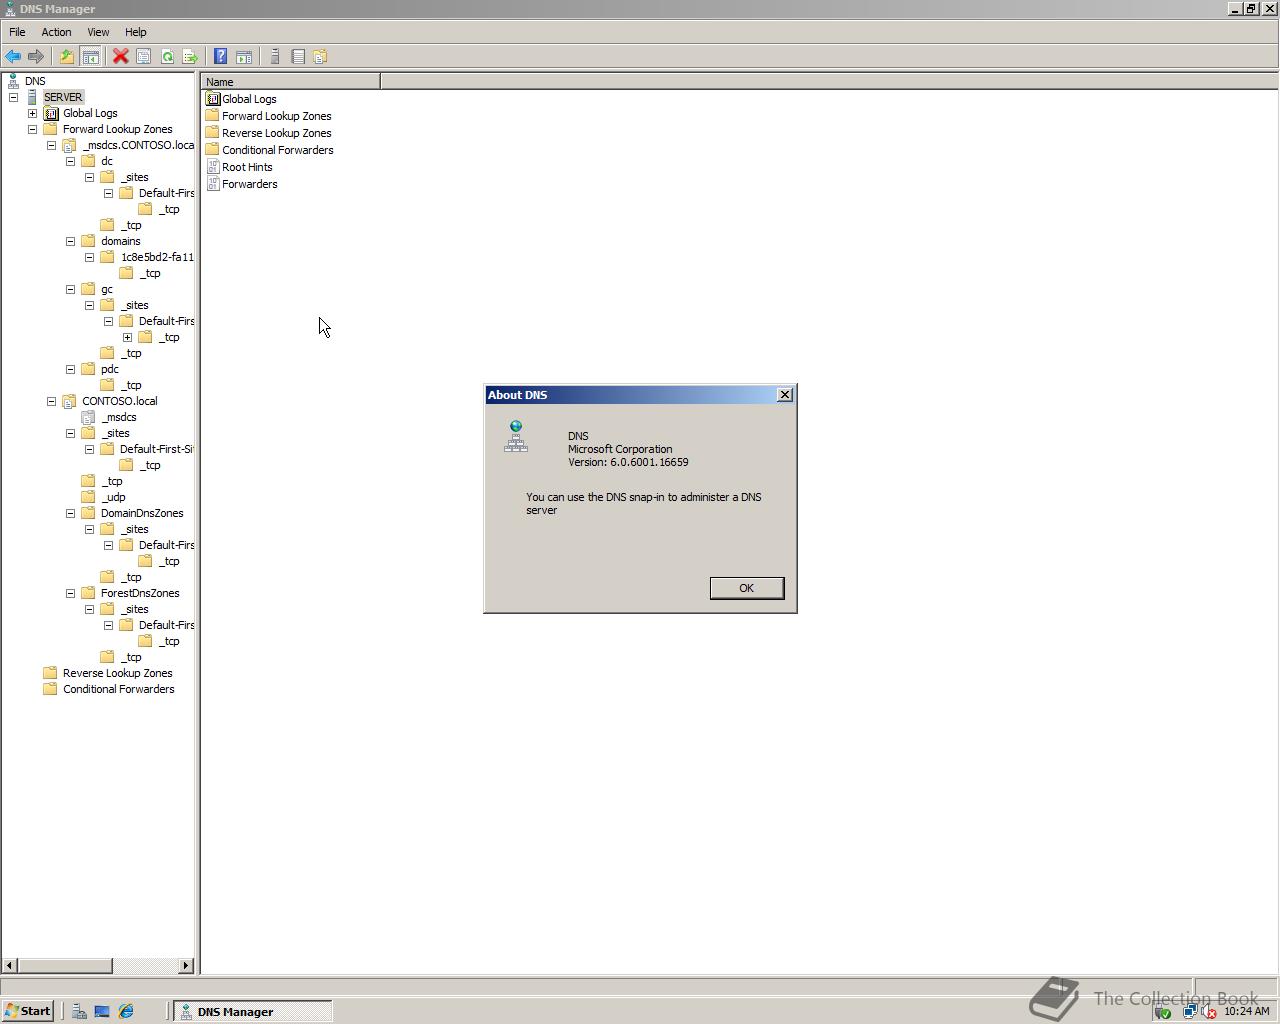Confirm About DNS dialog with OK
The width and height of the screenshot is (1280, 1024).
[x=747, y=588]
